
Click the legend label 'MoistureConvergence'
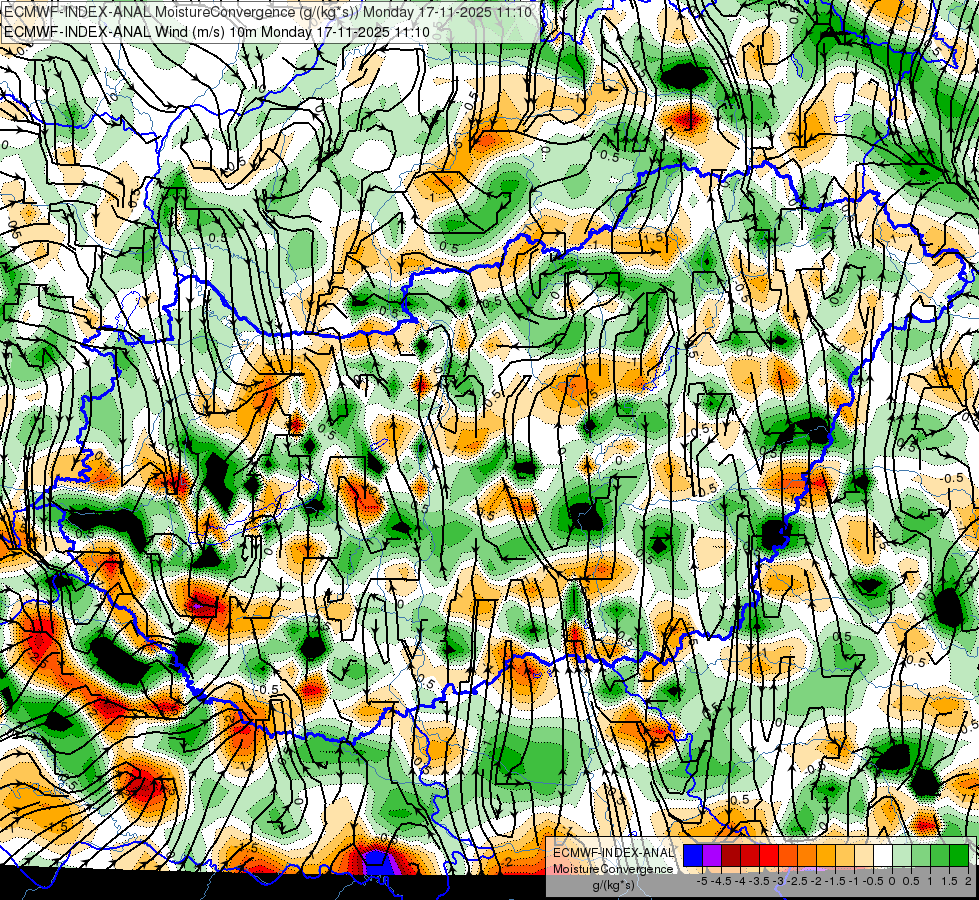click(613, 869)
